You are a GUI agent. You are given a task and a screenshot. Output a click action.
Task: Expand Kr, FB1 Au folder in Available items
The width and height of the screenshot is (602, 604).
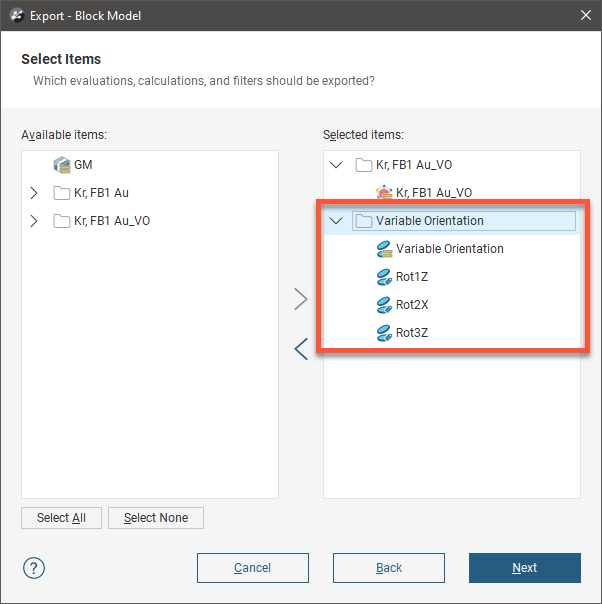click(x=34, y=193)
